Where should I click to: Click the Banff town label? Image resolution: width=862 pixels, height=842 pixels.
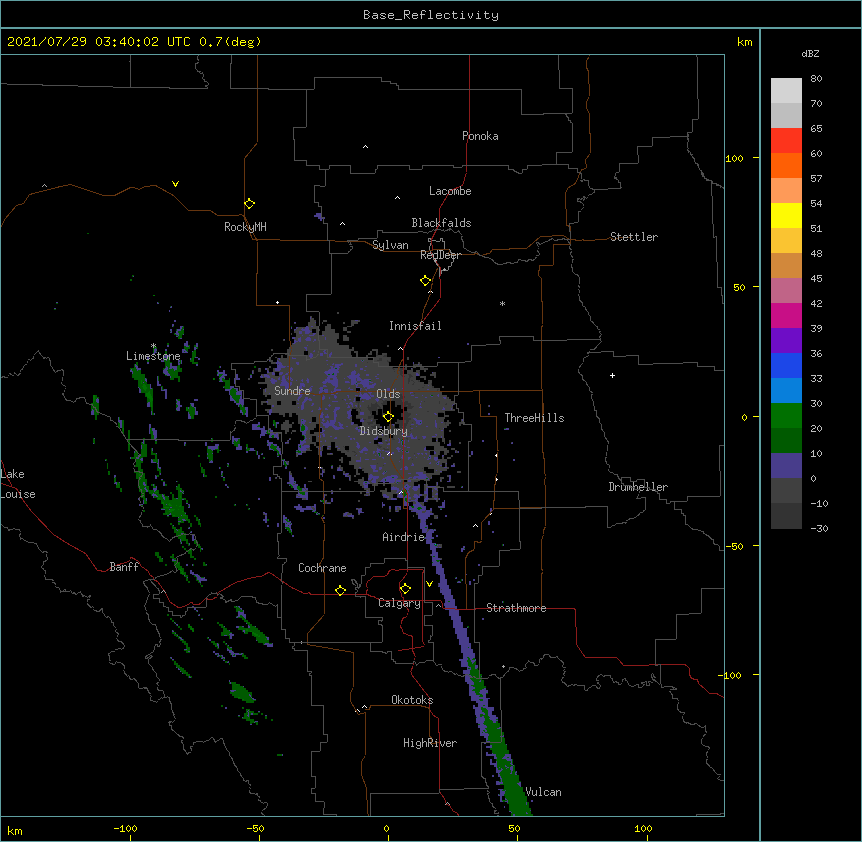point(124,567)
